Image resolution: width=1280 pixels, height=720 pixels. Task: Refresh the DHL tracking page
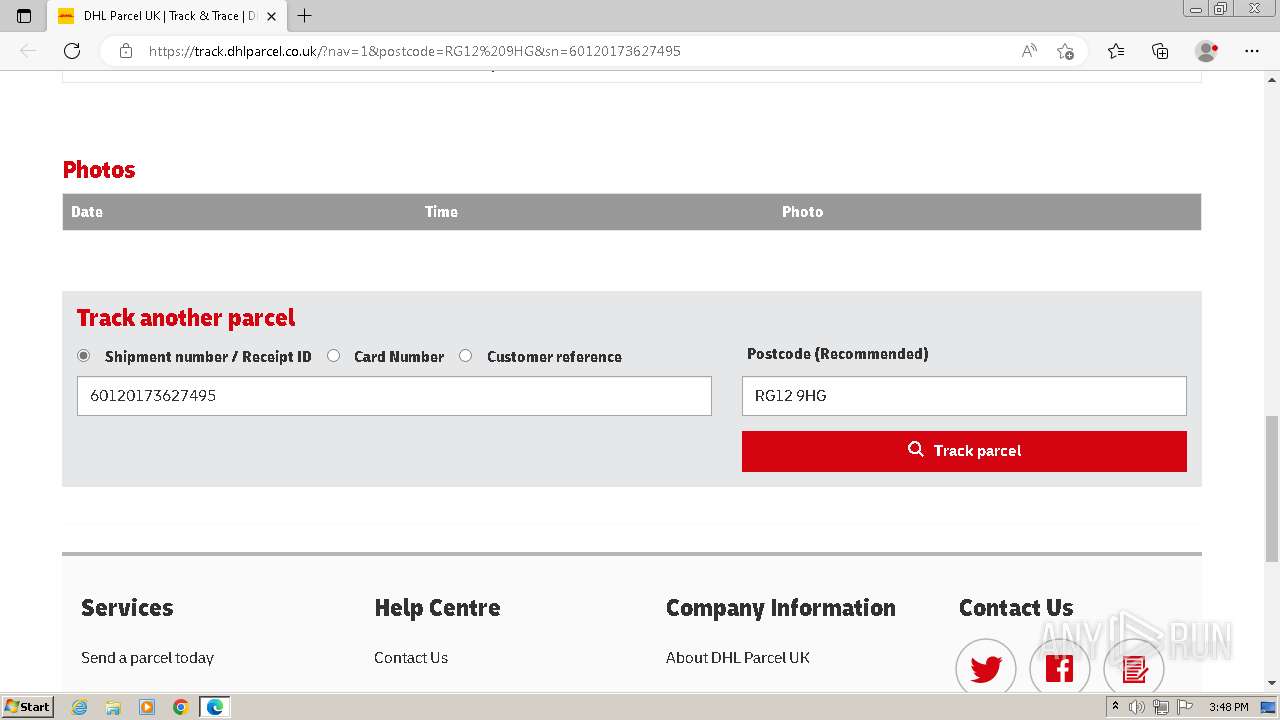72,51
